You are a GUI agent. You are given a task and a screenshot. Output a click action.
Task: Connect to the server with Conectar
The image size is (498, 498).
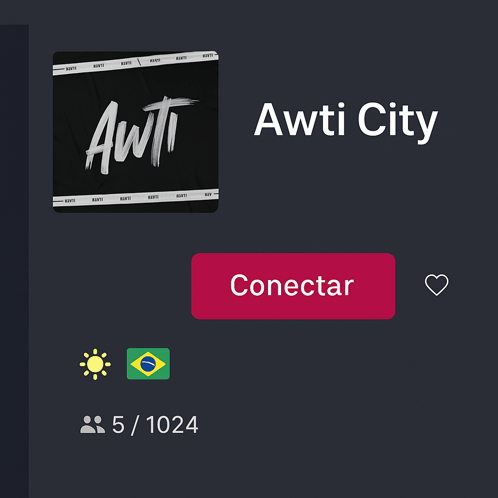pyautogui.click(x=293, y=286)
